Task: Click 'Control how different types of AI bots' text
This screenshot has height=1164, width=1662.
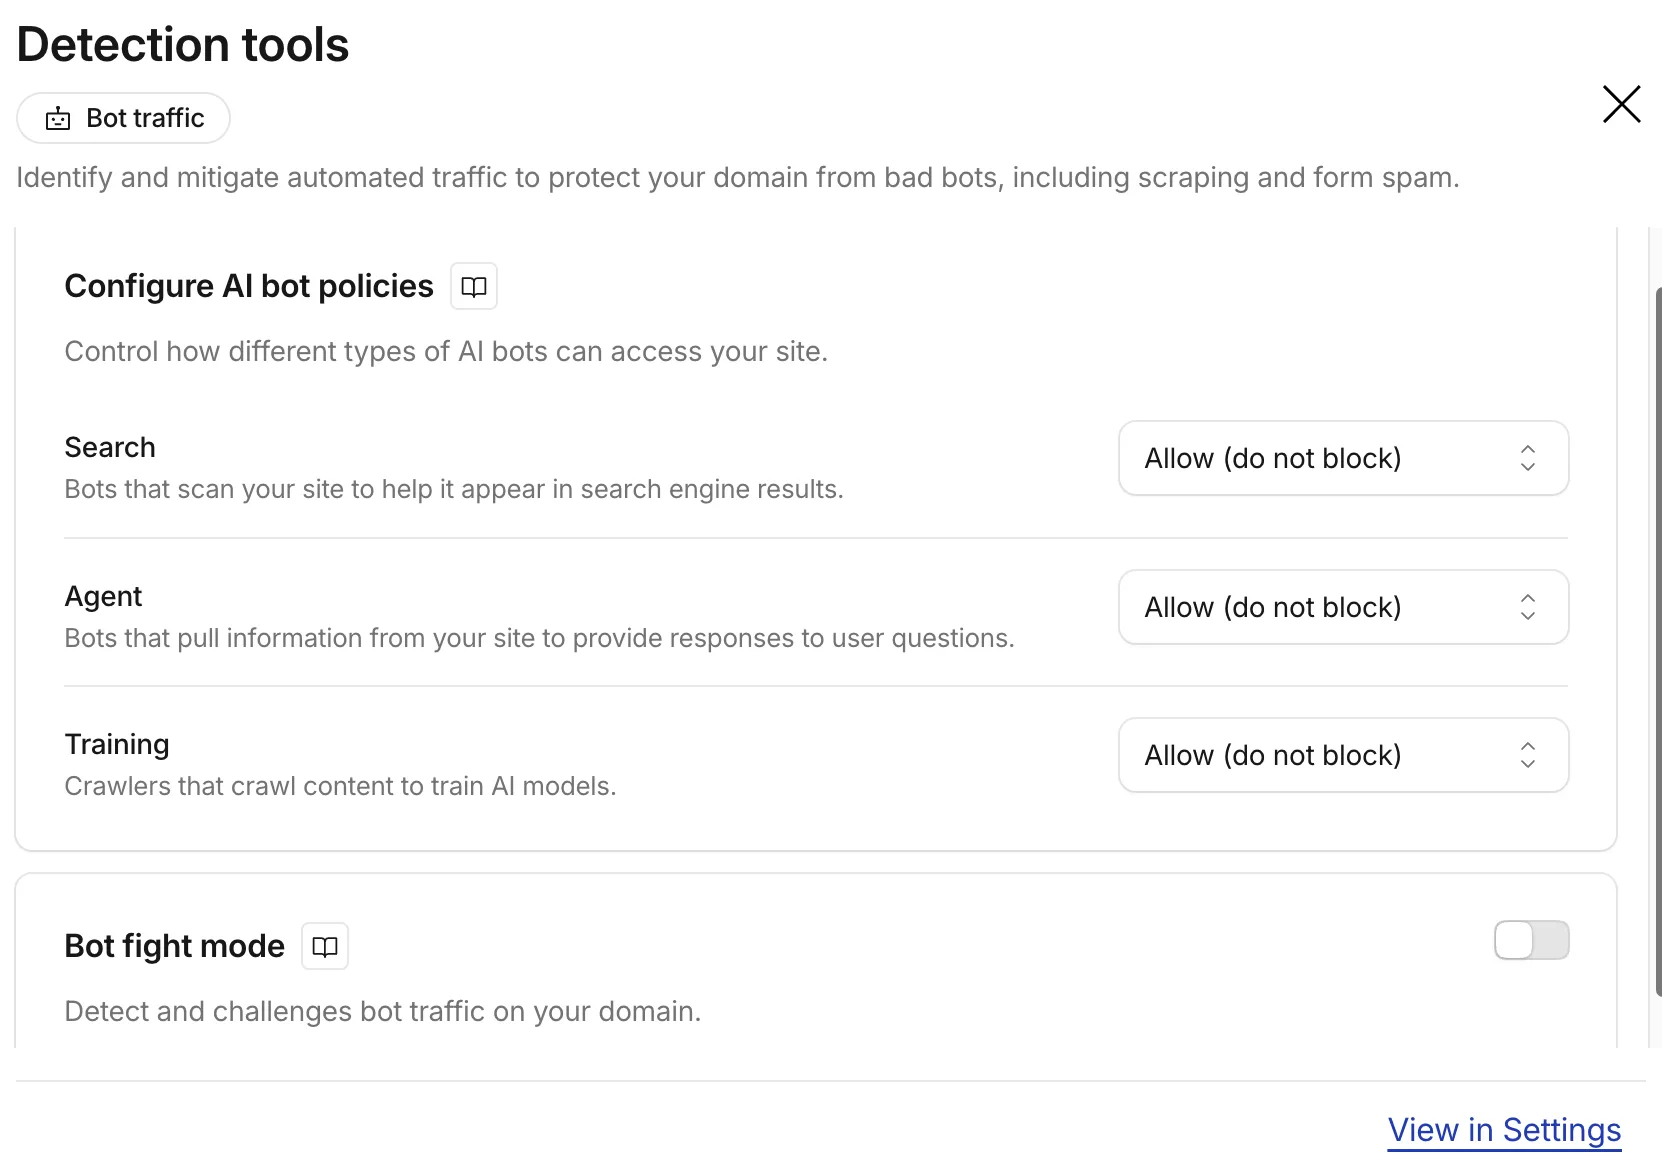Action: (446, 352)
